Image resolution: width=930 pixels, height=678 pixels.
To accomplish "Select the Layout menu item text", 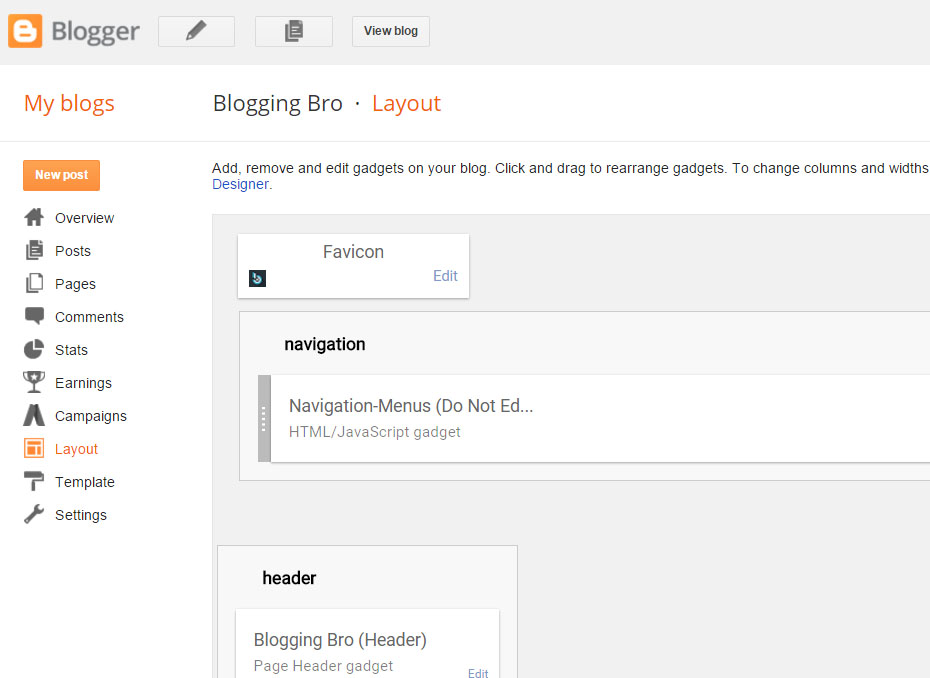I will (x=77, y=449).
